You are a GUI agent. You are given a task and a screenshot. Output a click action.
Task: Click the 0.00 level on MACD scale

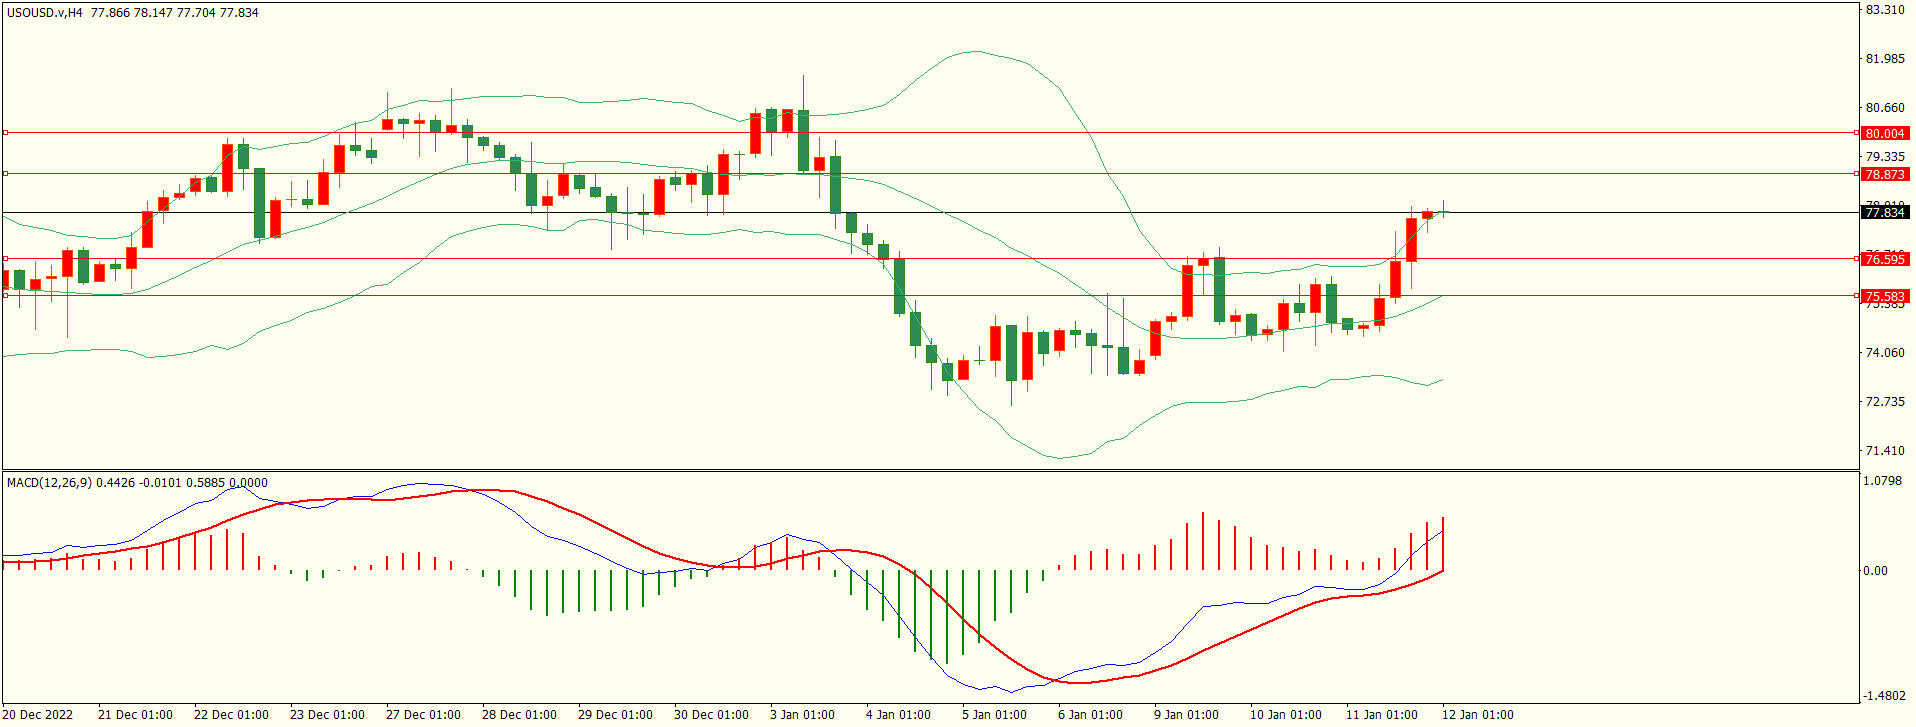pyautogui.click(x=1875, y=571)
